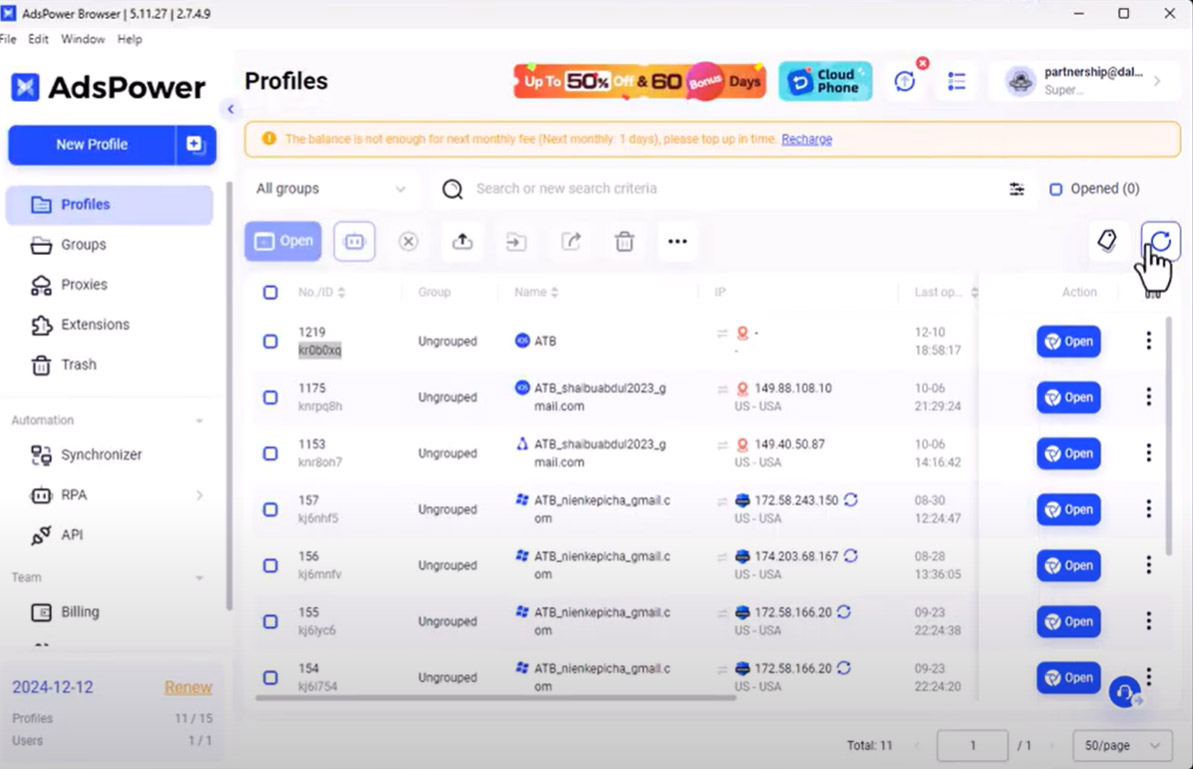Open the File menu
This screenshot has width=1193, height=769.
[8, 39]
